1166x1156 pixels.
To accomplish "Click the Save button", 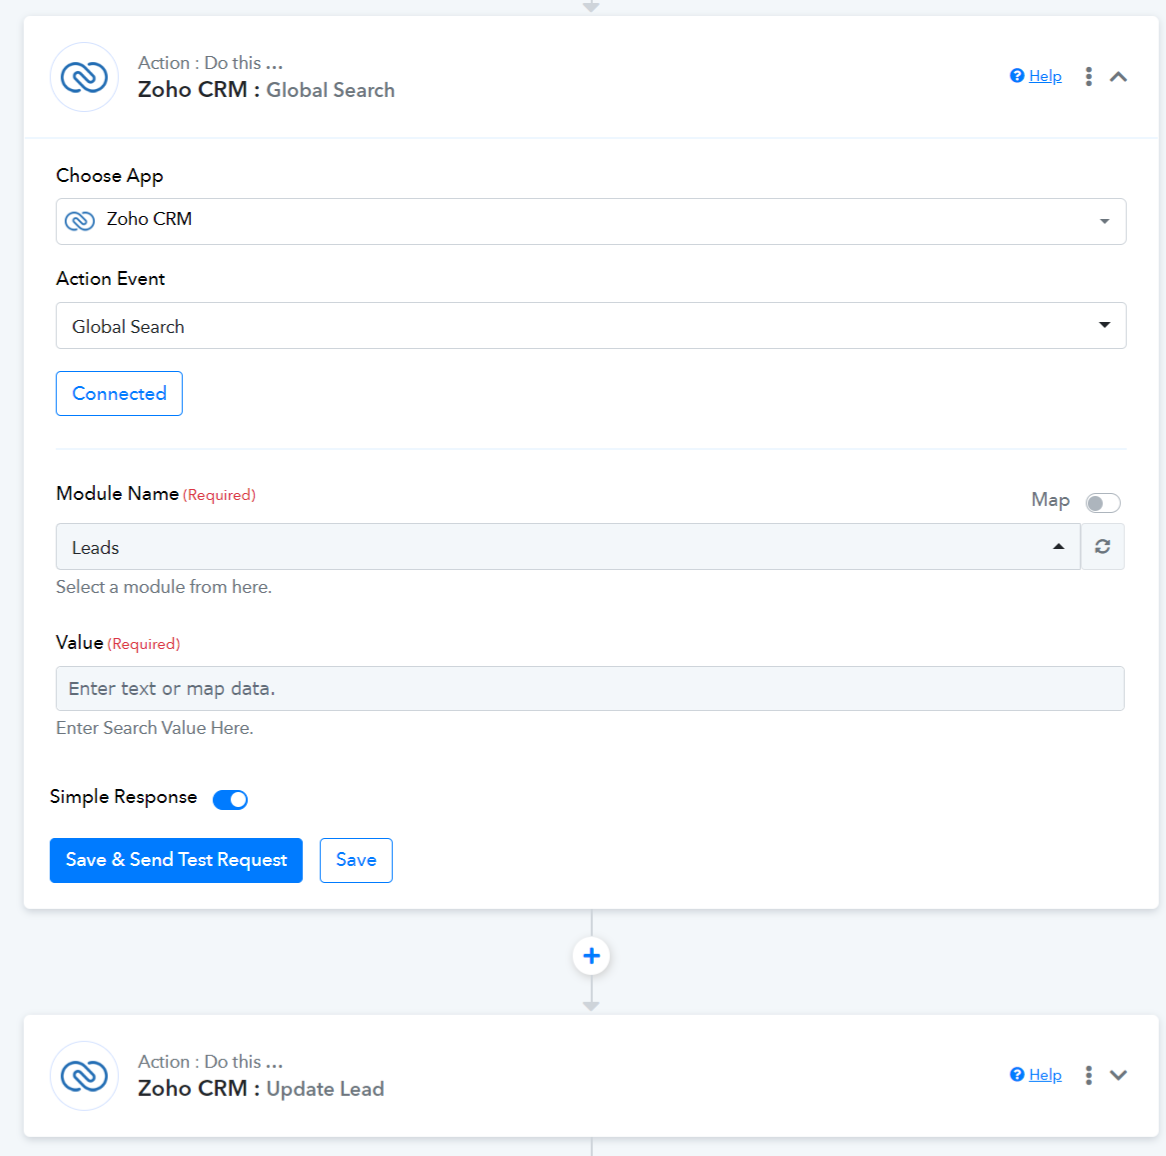I will coord(356,860).
